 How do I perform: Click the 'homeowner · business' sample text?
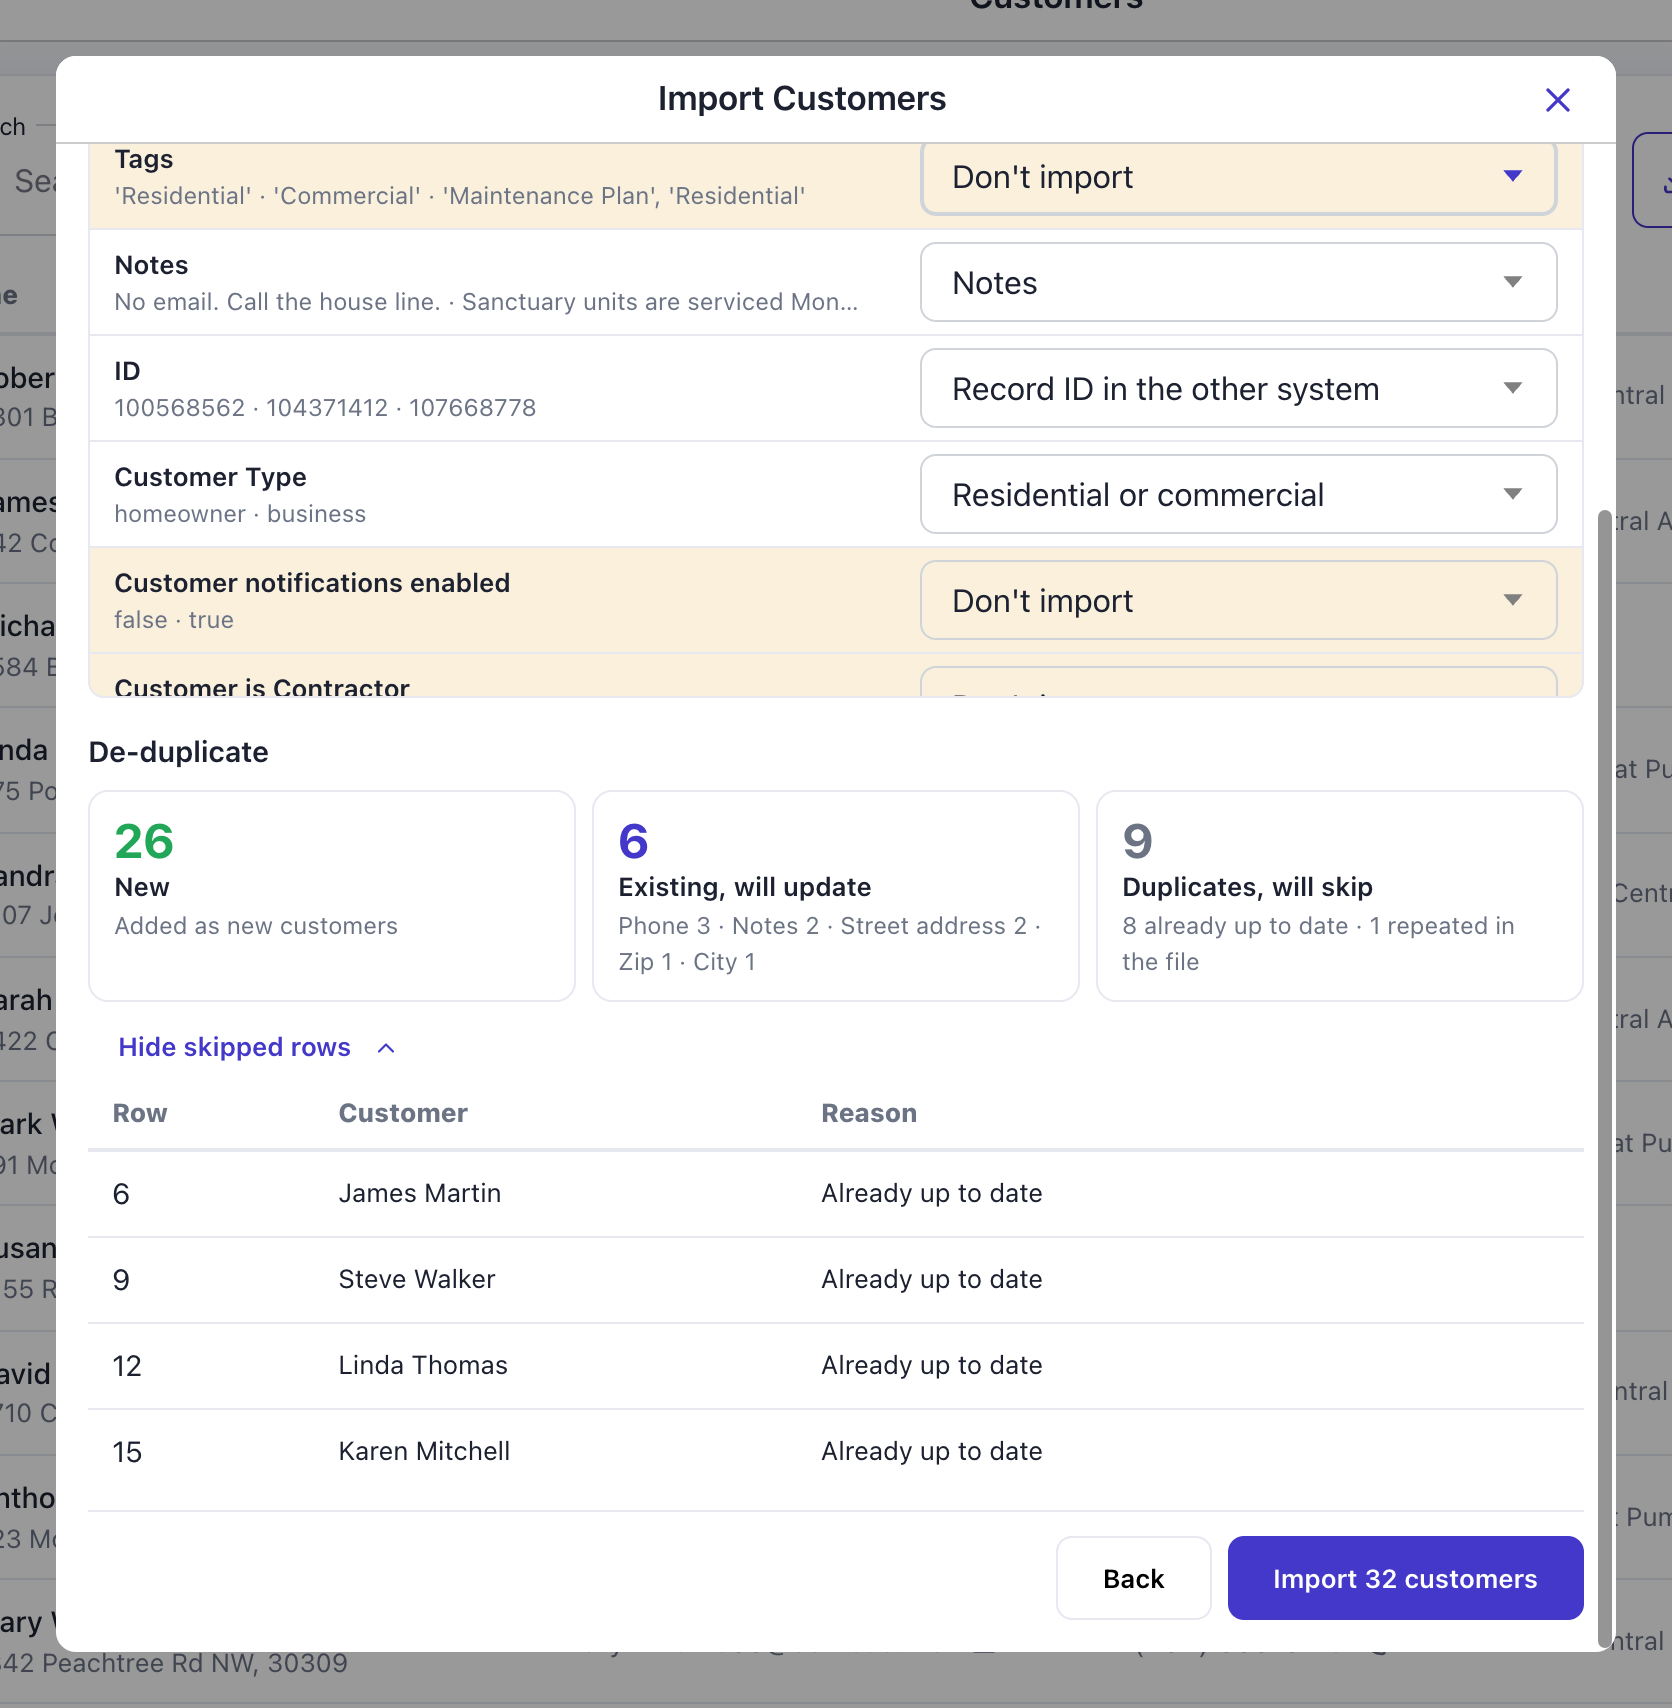(x=240, y=514)
